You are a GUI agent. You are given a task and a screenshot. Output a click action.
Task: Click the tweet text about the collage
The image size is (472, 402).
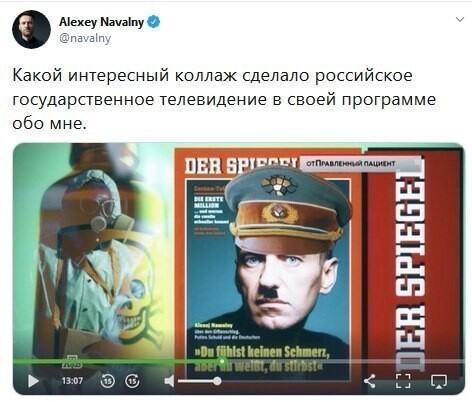click(x=224, y=99)
